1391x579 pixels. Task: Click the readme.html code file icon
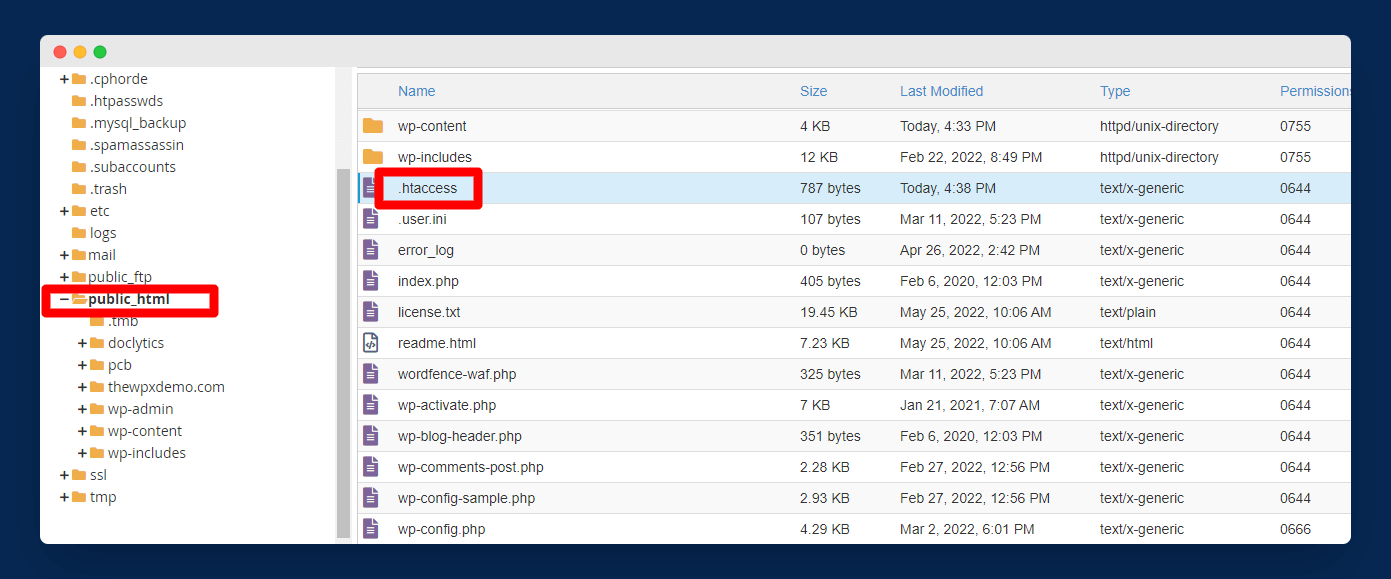(x=371, y=343)
